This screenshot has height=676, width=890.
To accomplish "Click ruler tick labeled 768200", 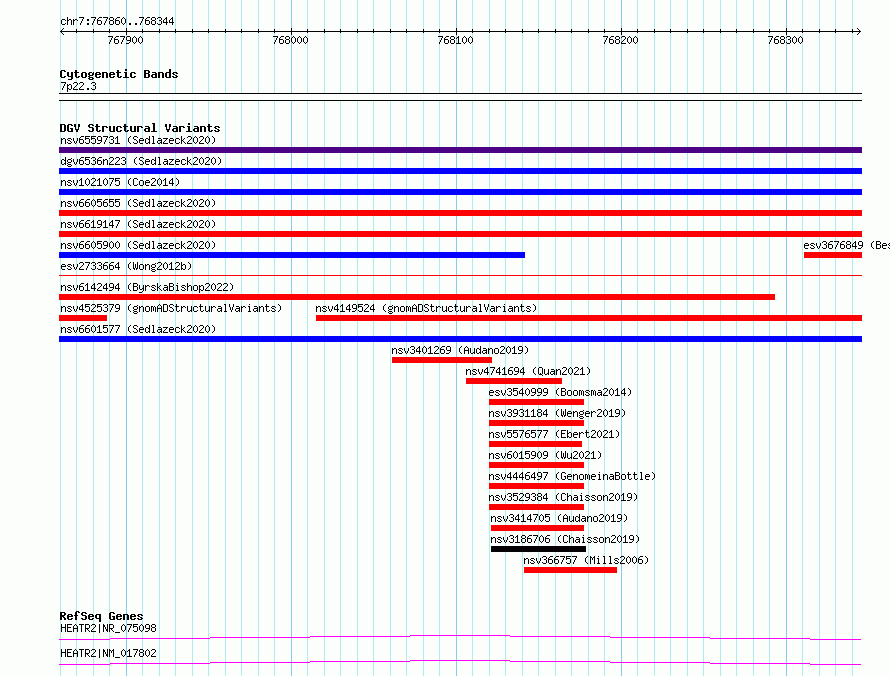I will click(620, 40).
